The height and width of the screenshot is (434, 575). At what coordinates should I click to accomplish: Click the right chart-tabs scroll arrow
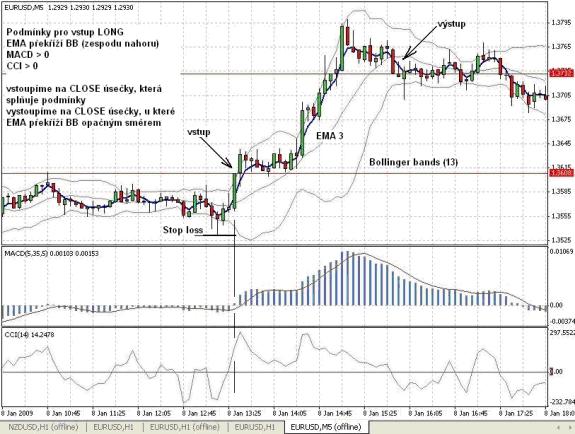pos(570,427)
